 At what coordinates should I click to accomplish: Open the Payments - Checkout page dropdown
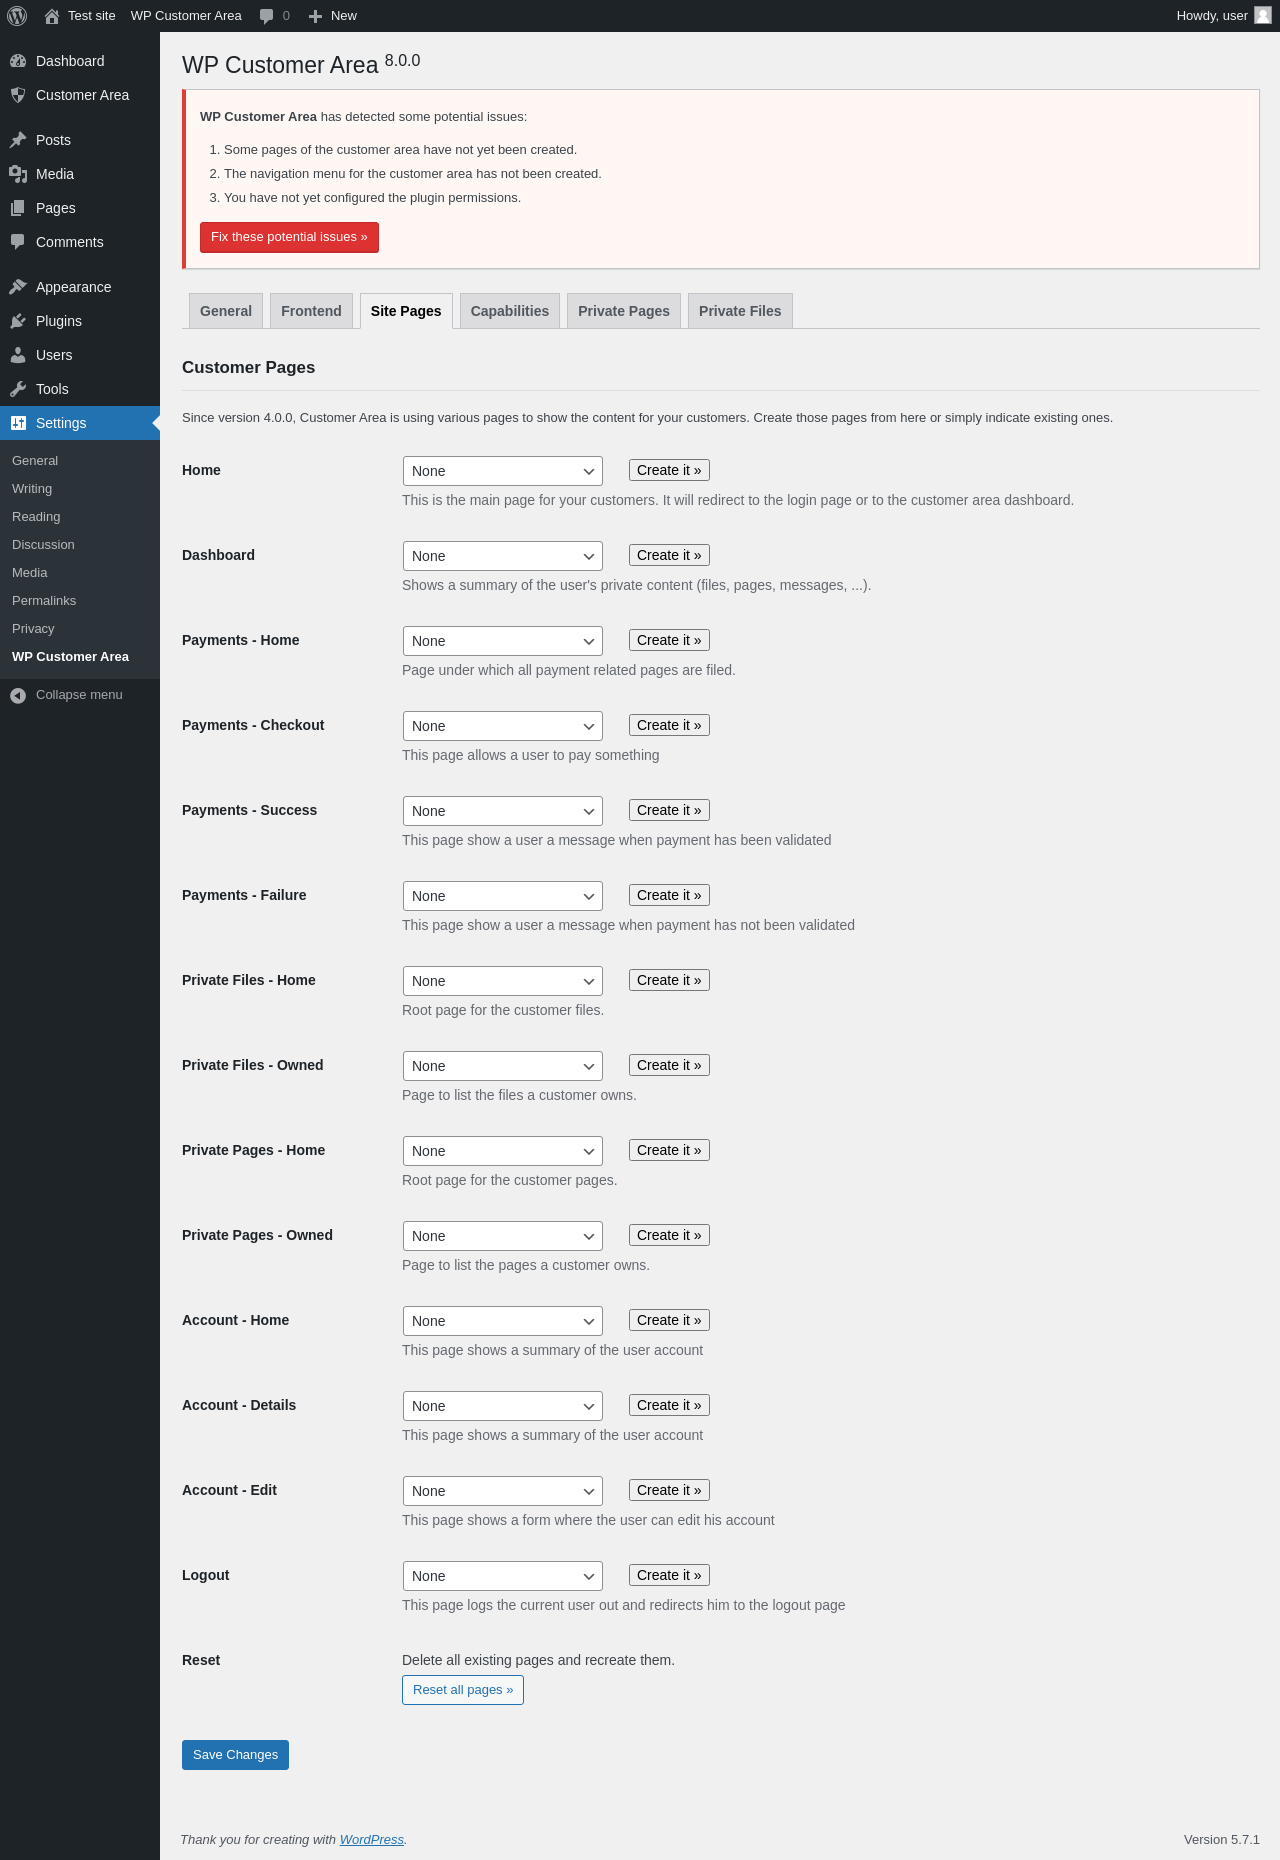tap(502, 726)
